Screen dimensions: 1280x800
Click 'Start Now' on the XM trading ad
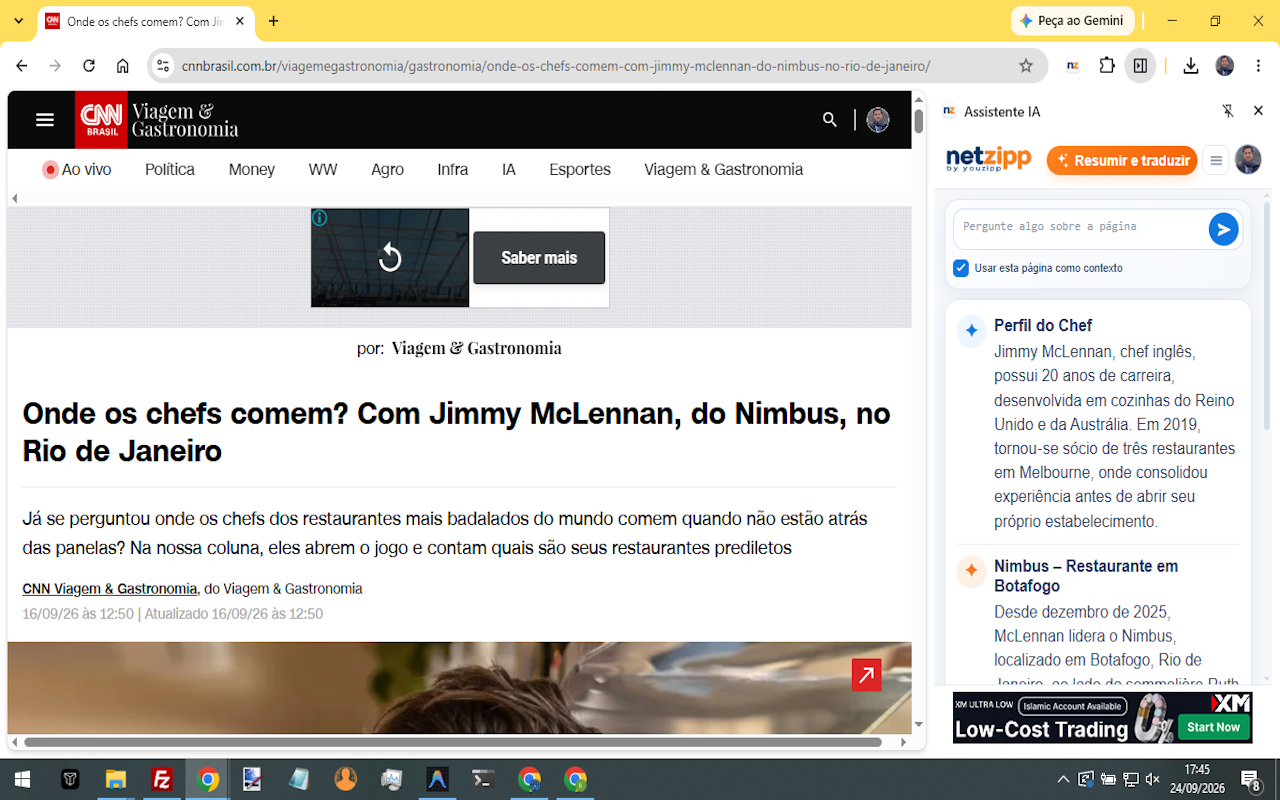(1214, 727)
